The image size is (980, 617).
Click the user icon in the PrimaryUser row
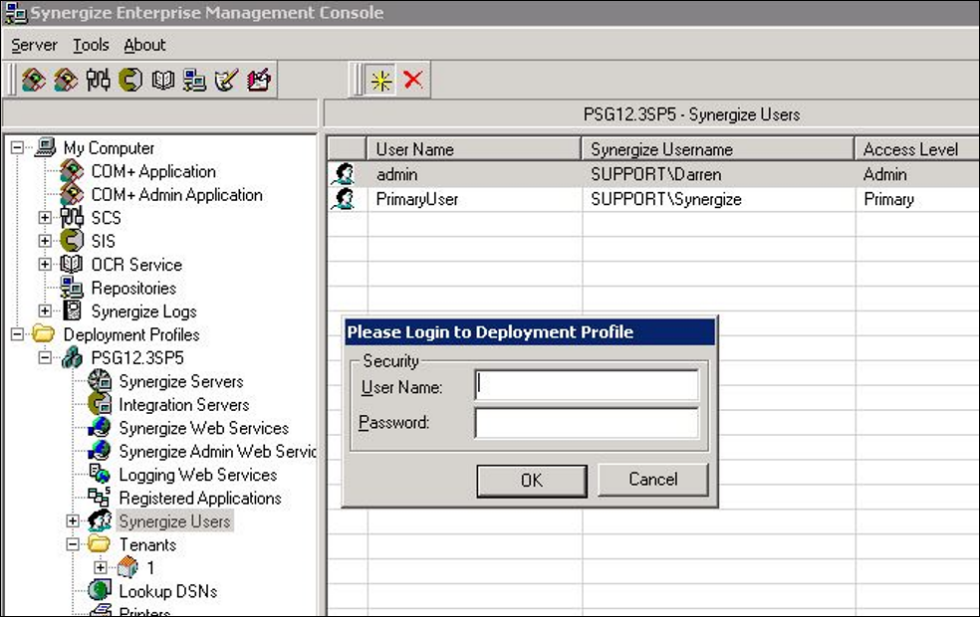pos(344,199)
